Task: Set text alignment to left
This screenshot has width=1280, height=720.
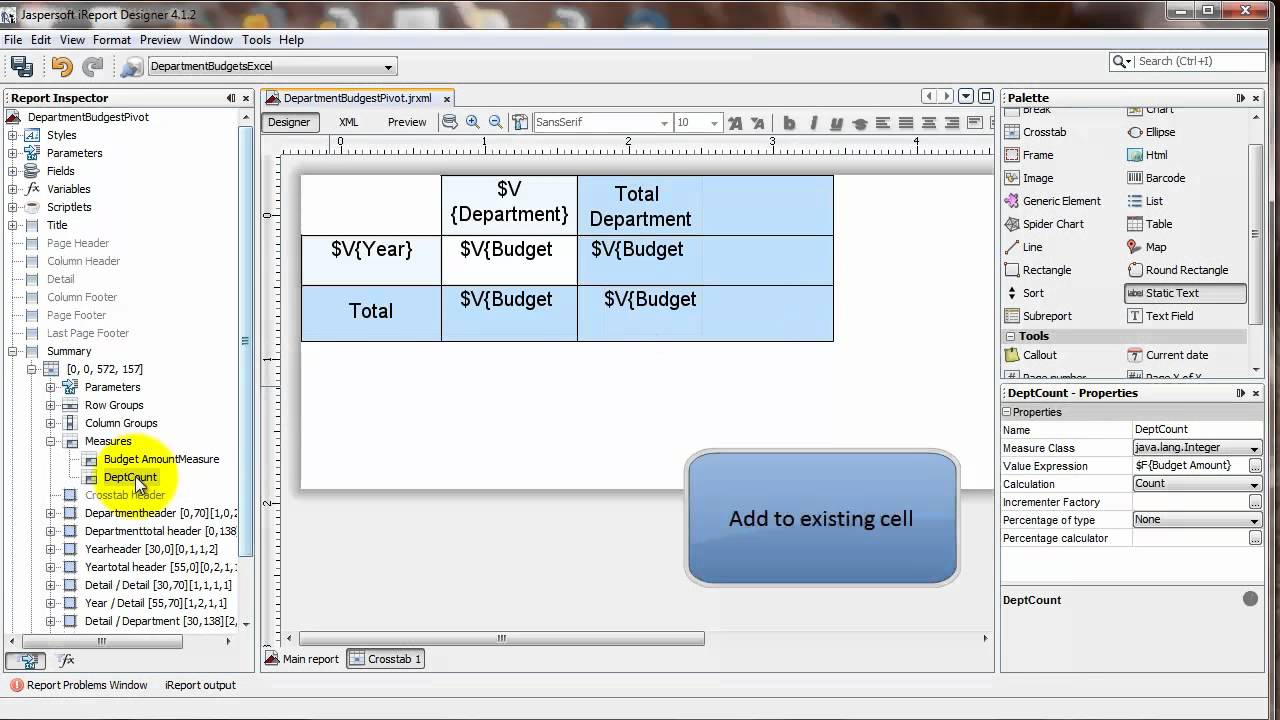Action: (x=883, y=123)
